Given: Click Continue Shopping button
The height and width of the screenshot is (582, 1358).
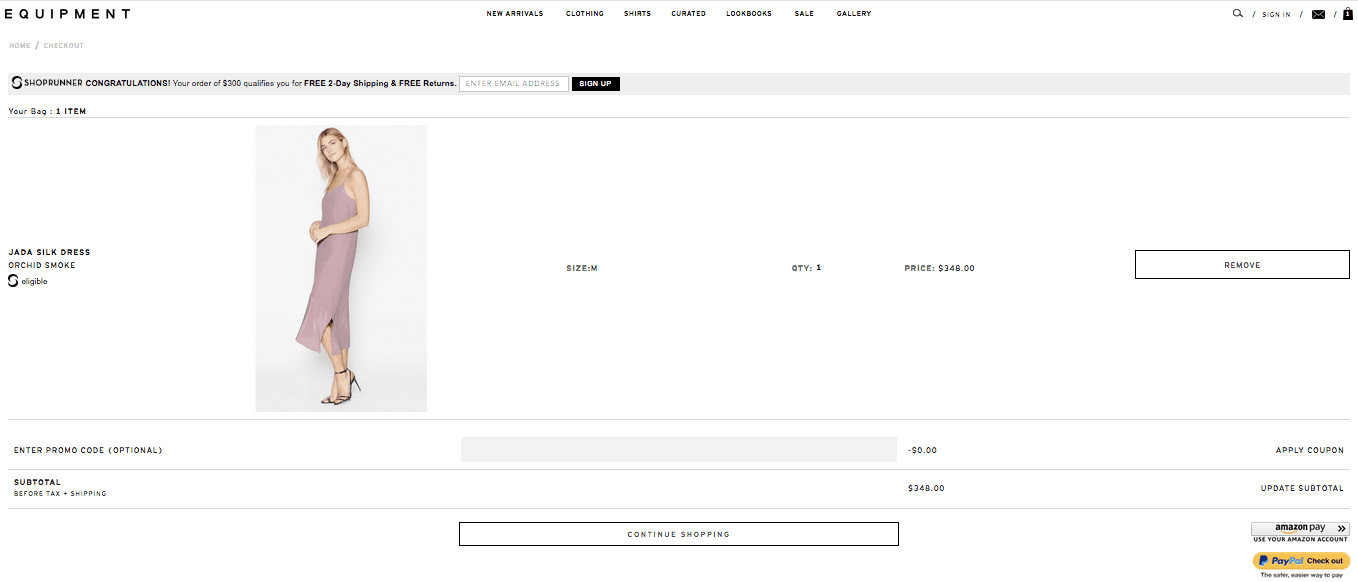Looking at the screenshot, I should 678,534.
